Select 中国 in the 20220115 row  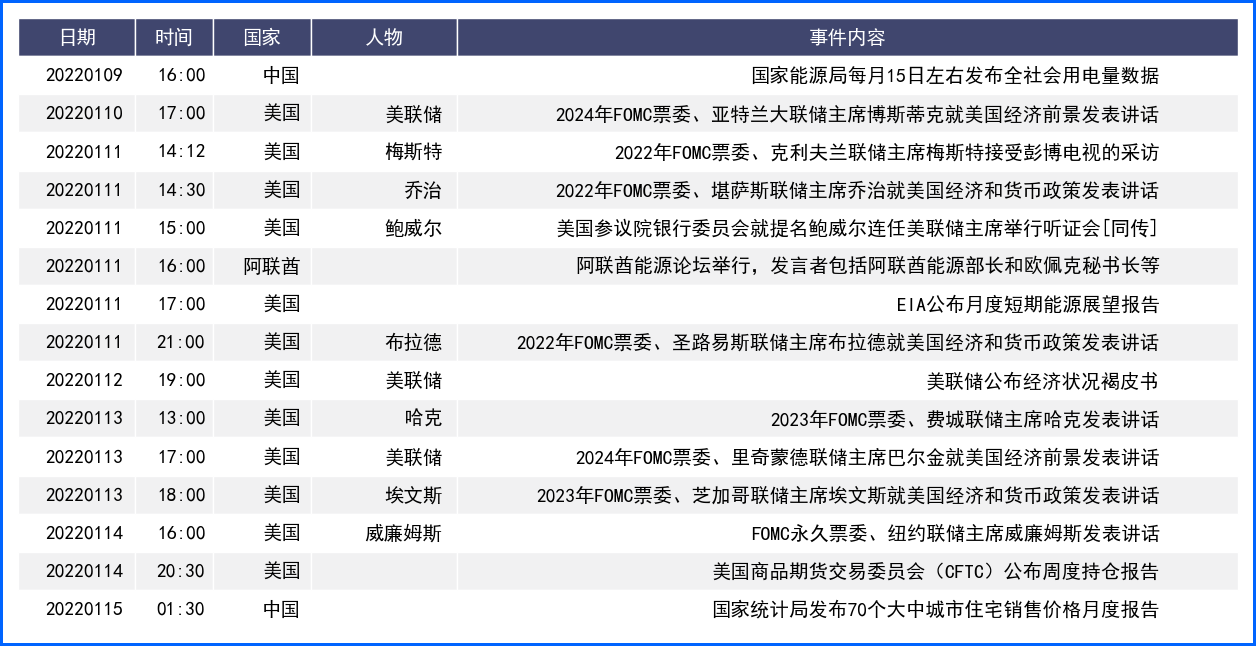(281, 609)
